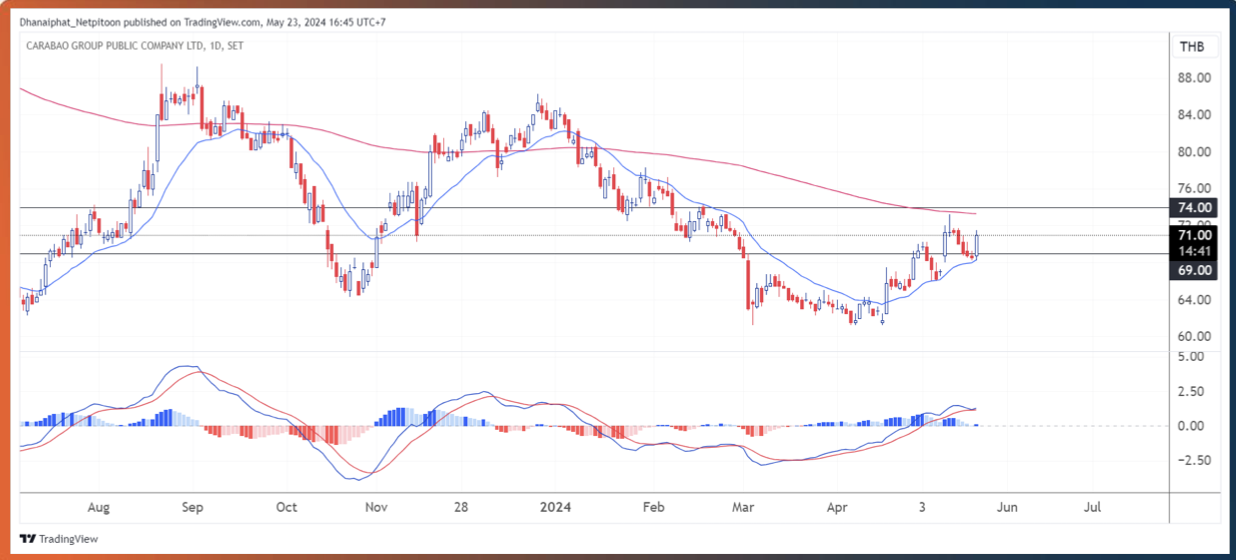Click the Feb label on time axis
Image resolution: width=1236 pixels, height=560 pixels.
(653, 507)
